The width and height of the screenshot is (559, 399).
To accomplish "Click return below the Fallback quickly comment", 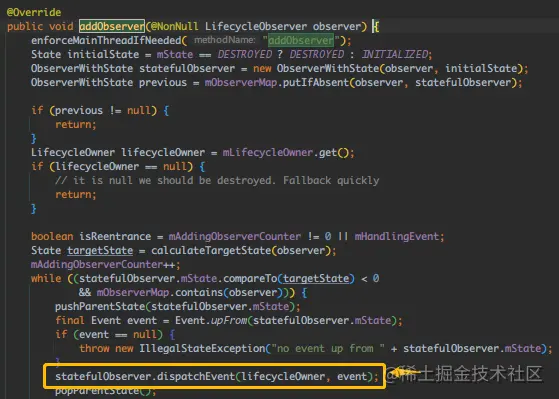I will coord(74,195).
